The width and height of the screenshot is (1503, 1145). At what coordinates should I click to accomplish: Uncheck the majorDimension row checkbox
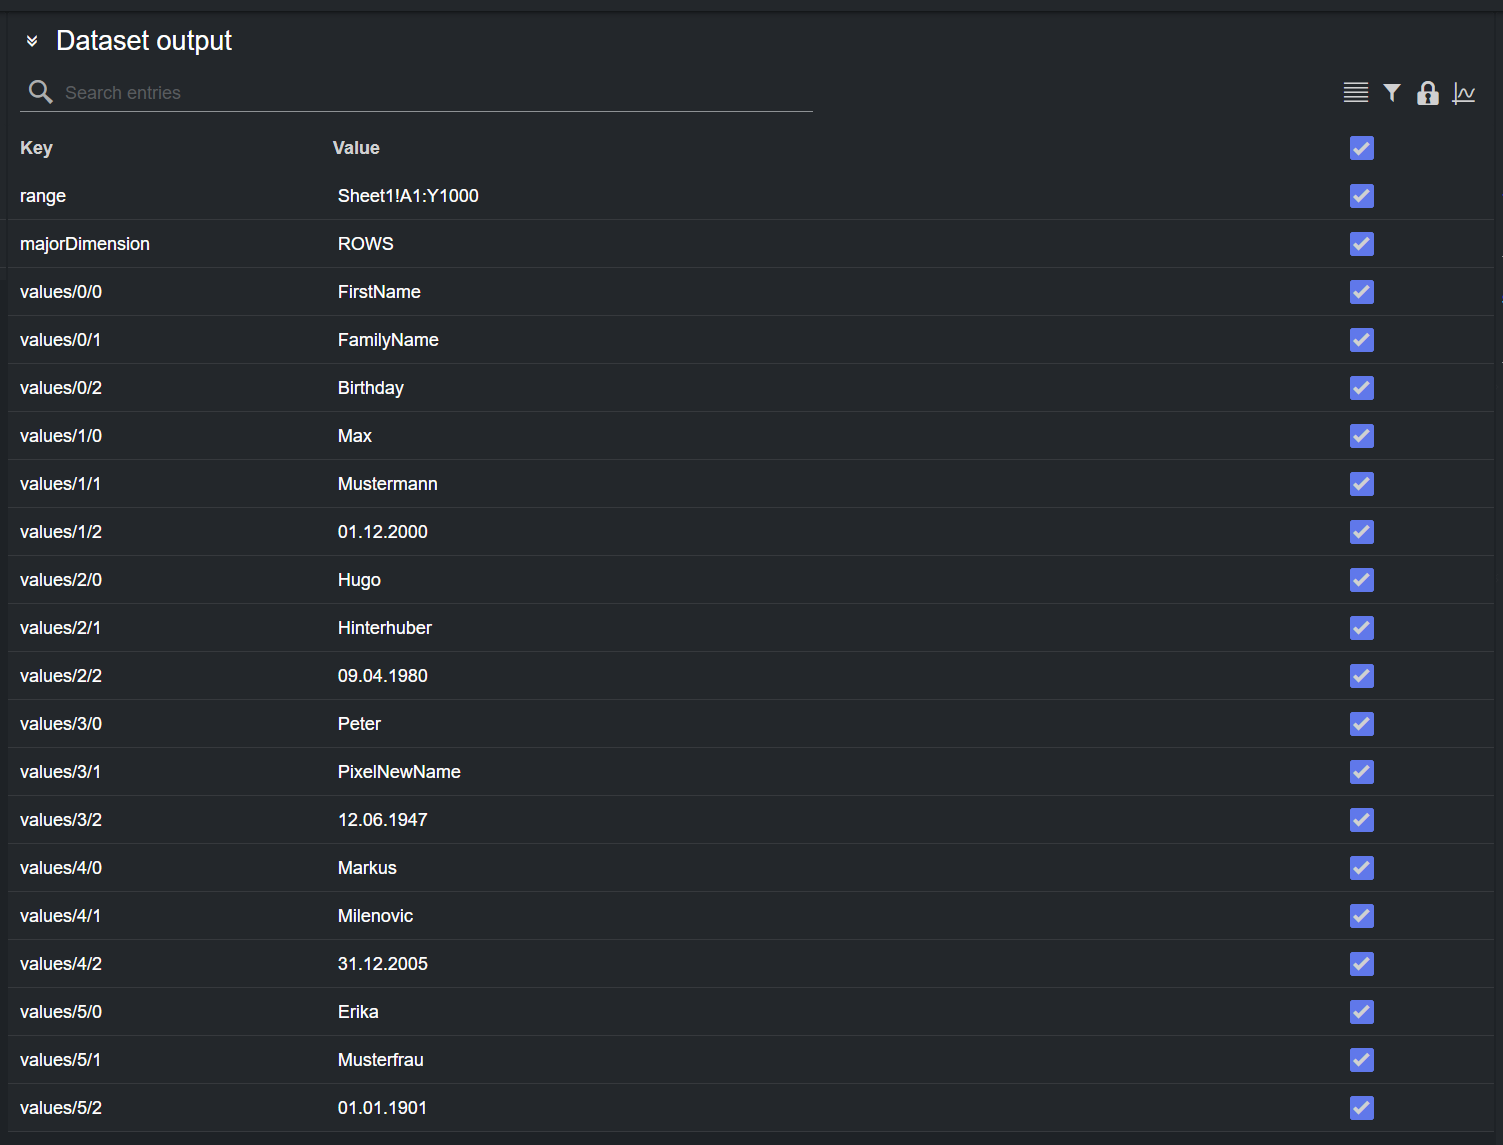1362,244
